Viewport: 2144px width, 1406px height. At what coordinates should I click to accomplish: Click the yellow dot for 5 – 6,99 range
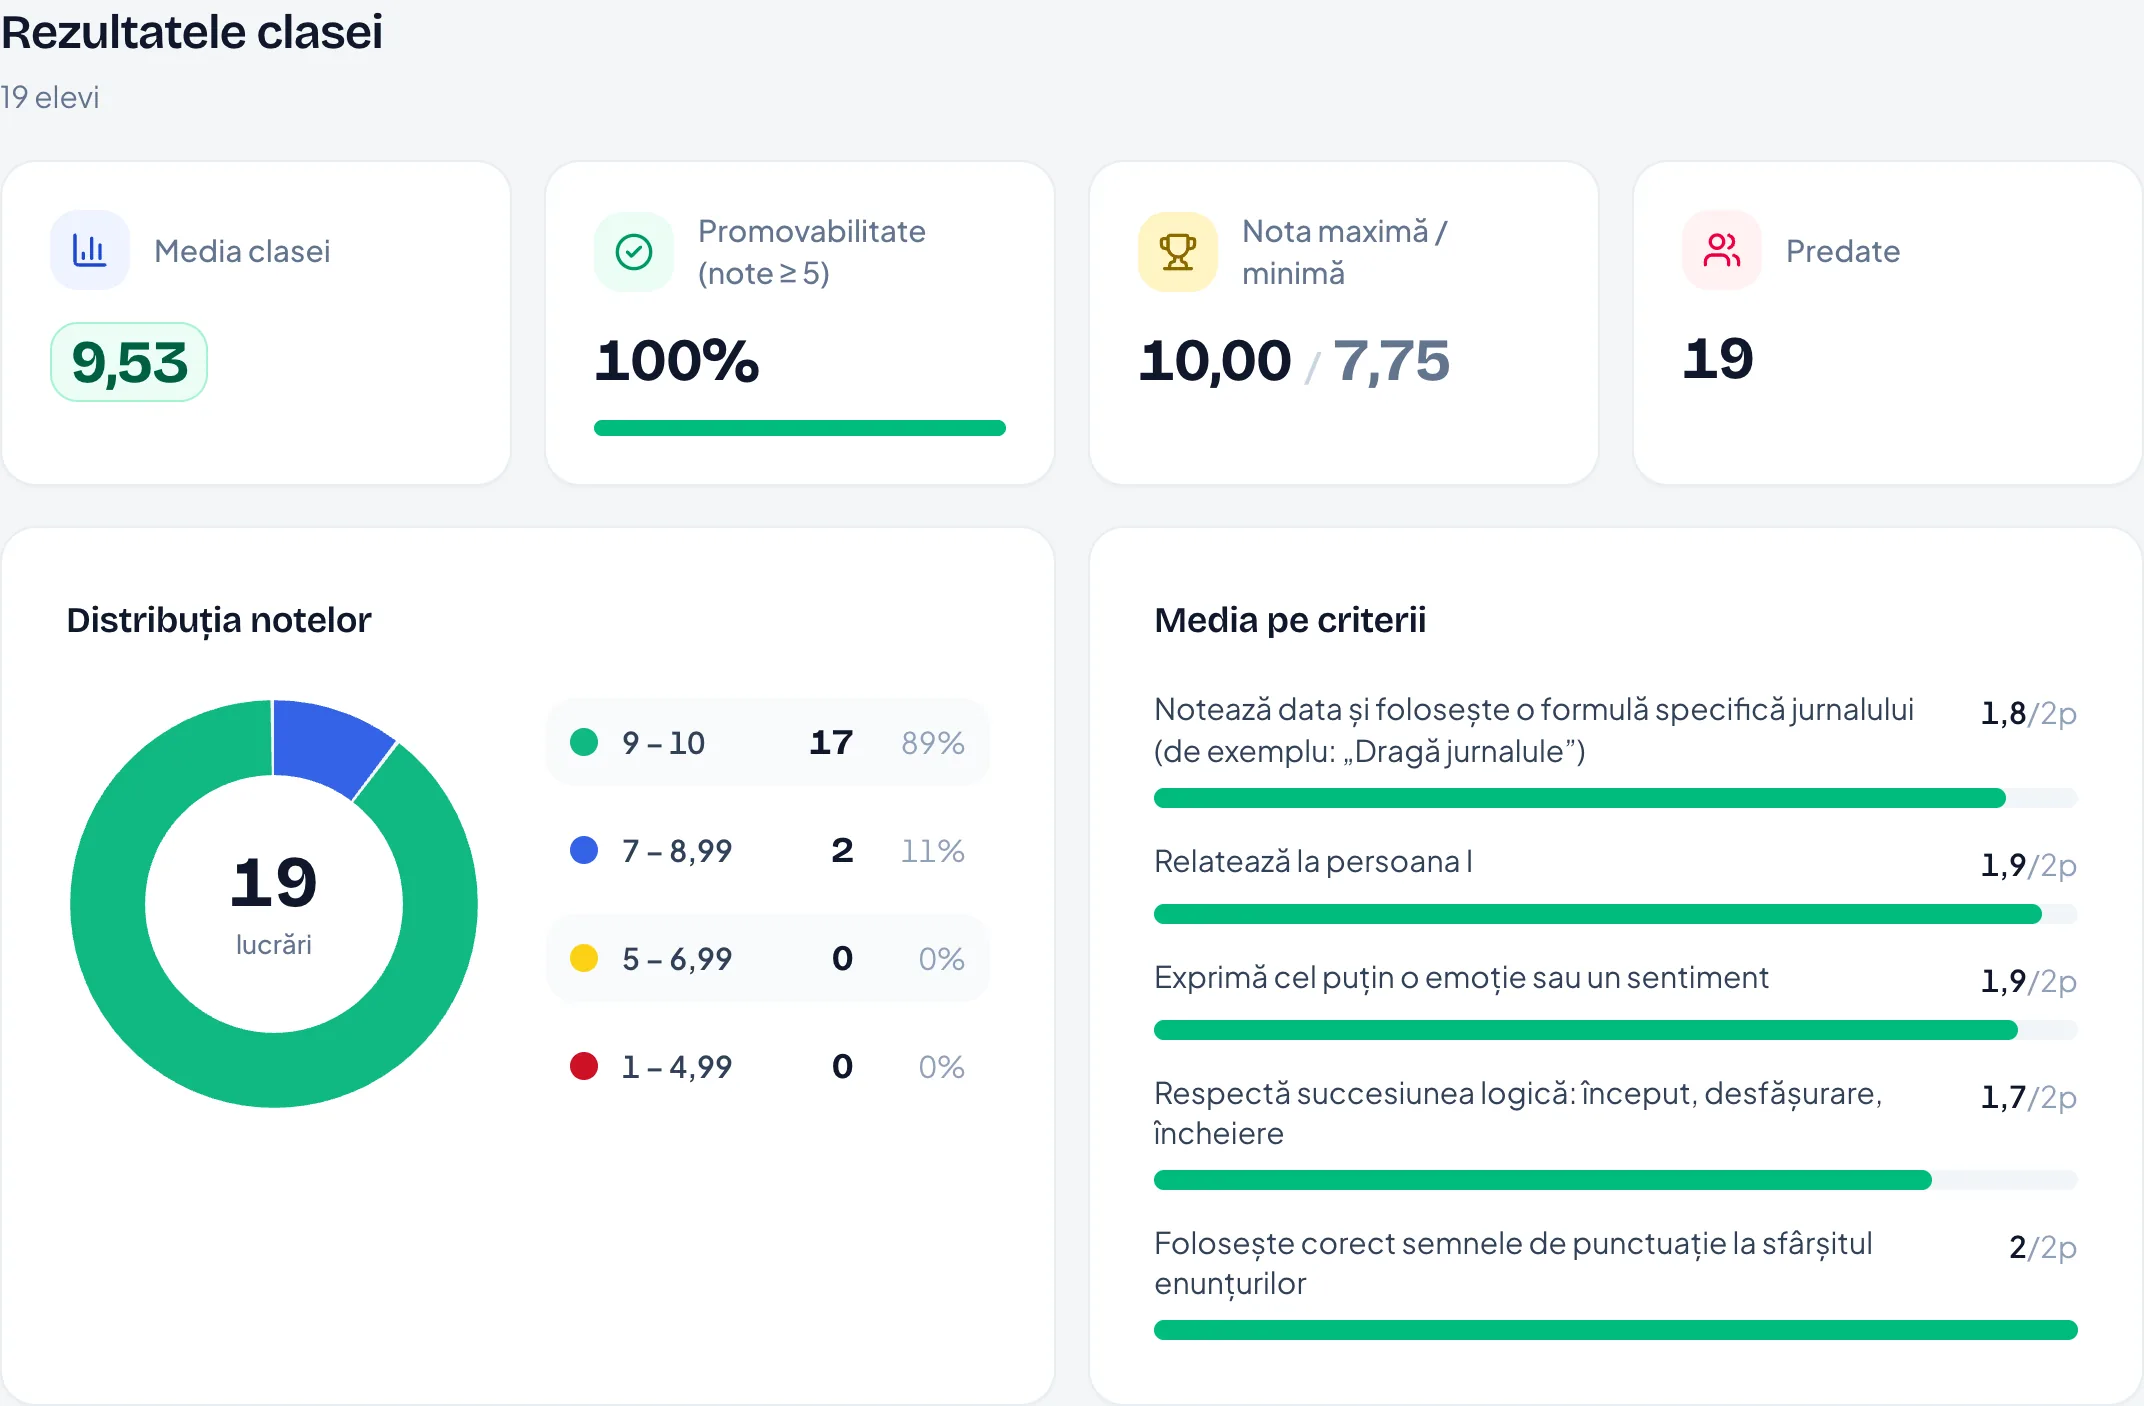pyautogui.click(x=584, y=958)
